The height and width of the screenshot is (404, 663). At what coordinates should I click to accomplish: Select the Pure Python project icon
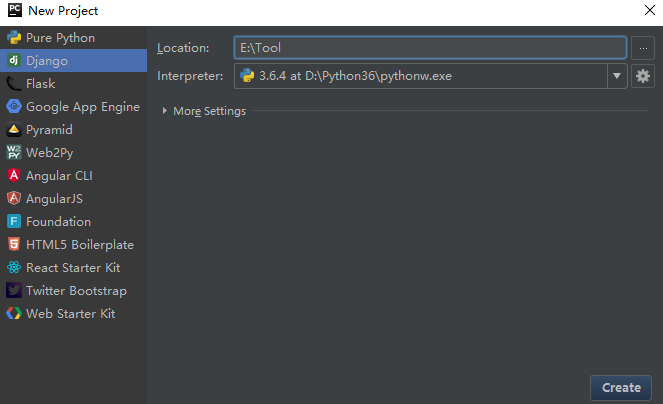[x=14, y=38]
